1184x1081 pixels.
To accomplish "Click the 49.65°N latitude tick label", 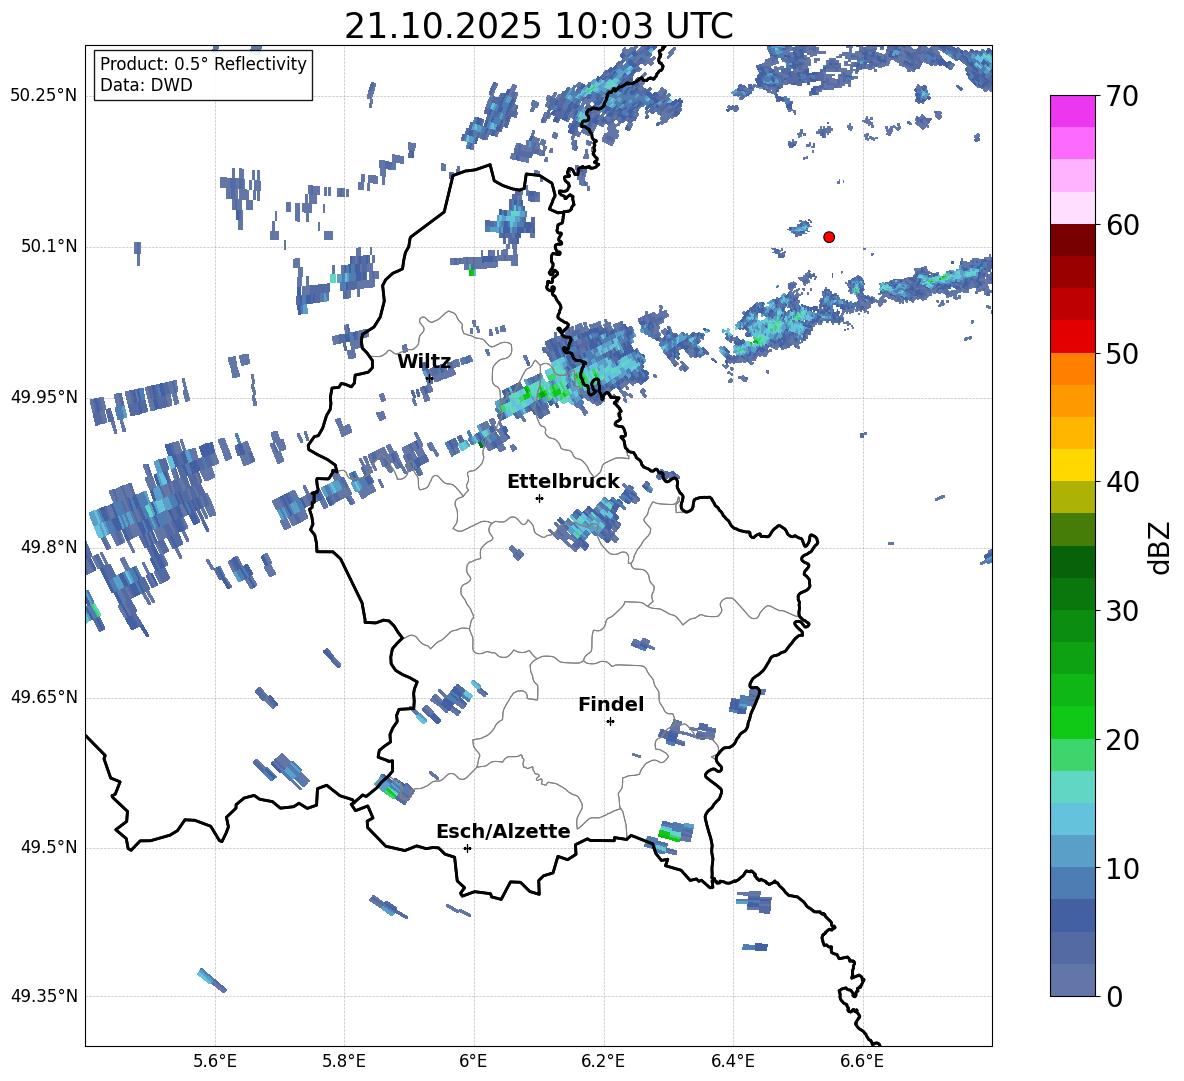I will point(44,697).
